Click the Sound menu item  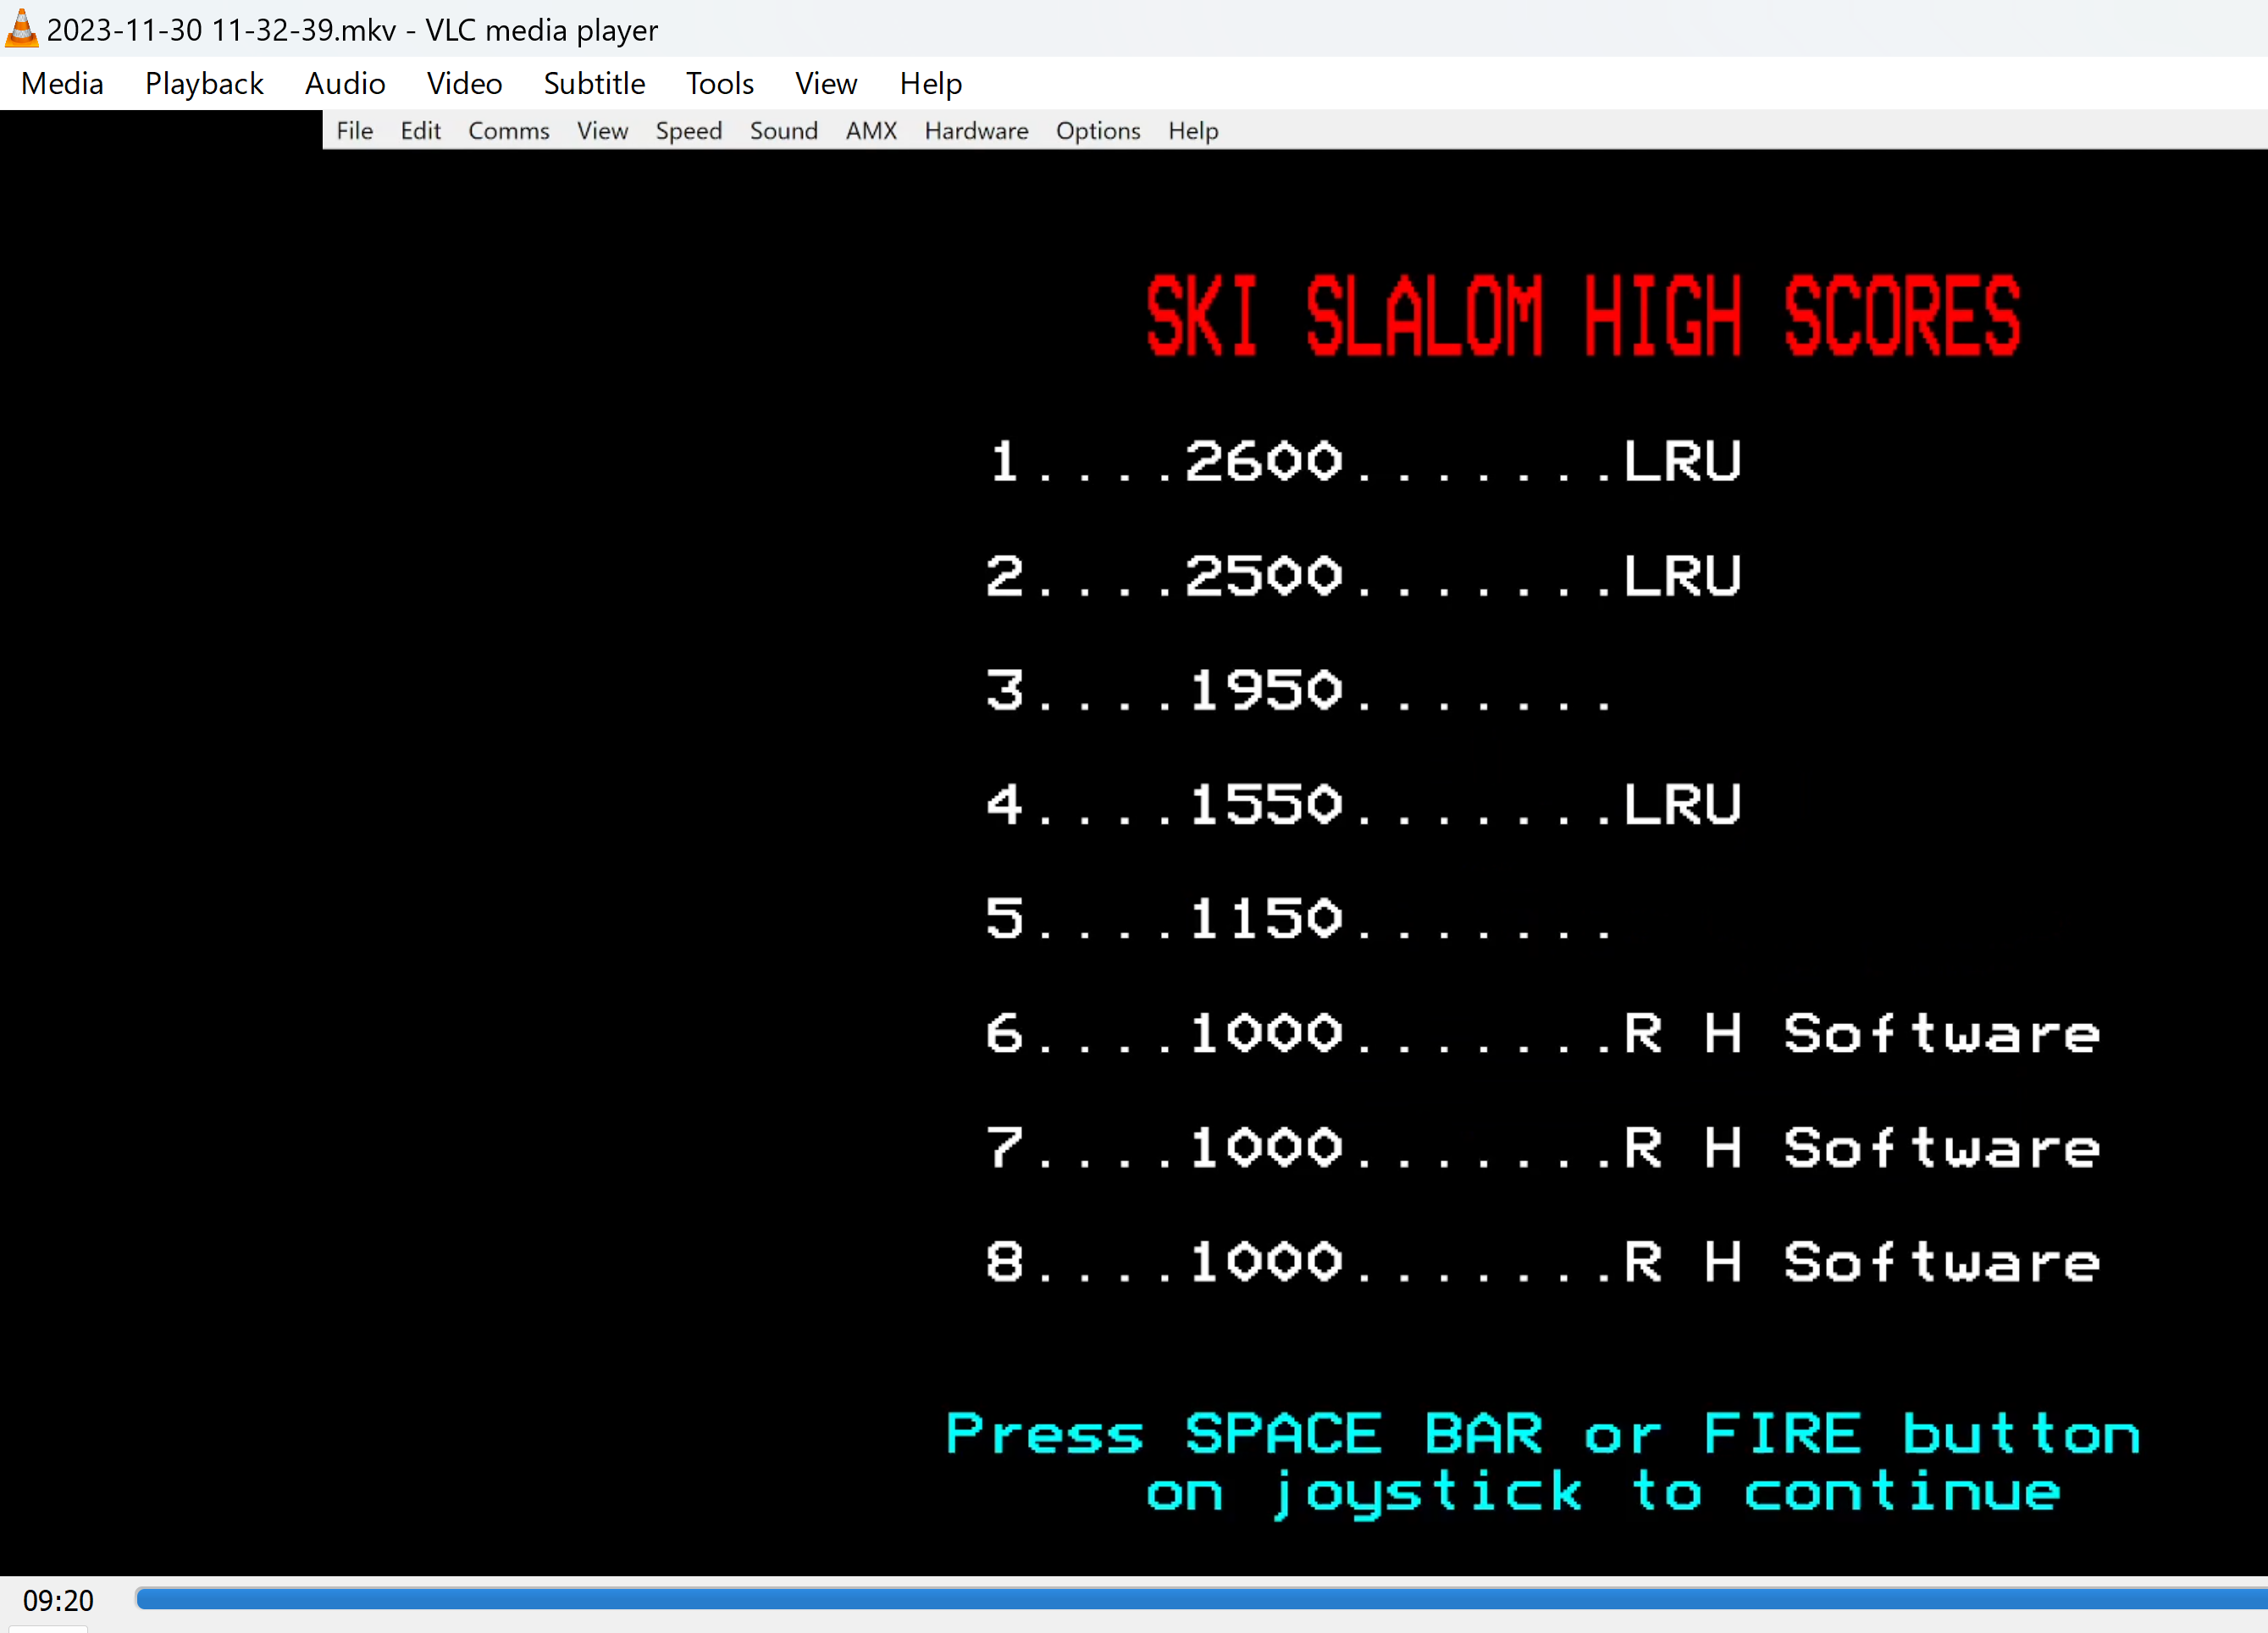coord(783,131)
